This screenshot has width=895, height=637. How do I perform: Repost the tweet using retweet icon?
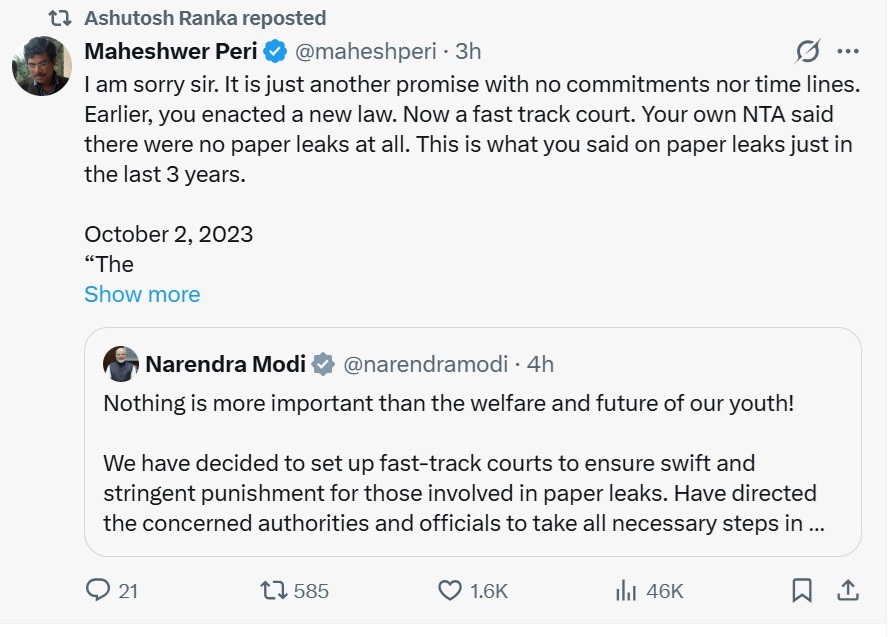(273, 590)
